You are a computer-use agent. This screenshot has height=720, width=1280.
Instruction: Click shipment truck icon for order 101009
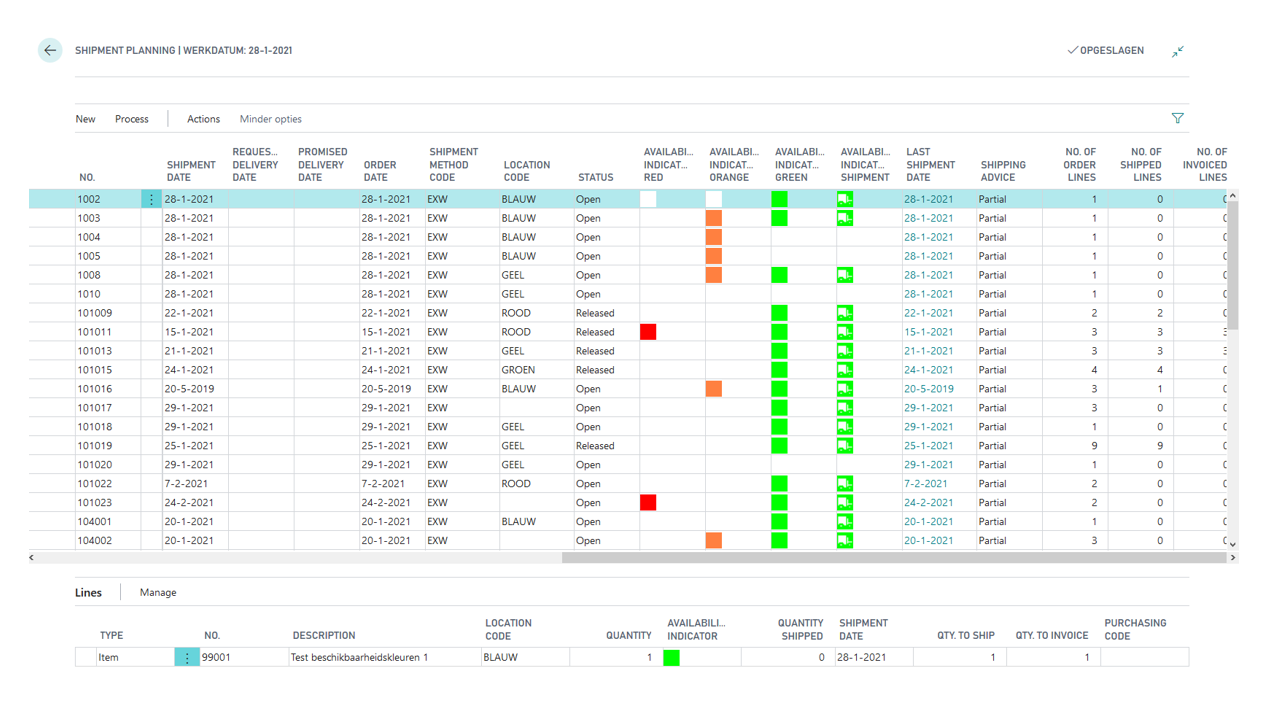point(845,313)
